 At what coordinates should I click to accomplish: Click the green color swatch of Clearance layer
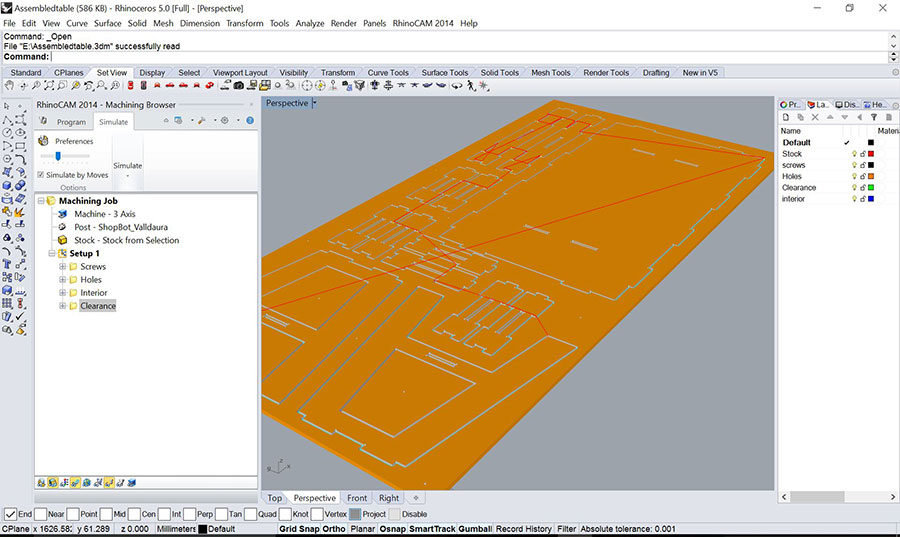coord(871,188)
